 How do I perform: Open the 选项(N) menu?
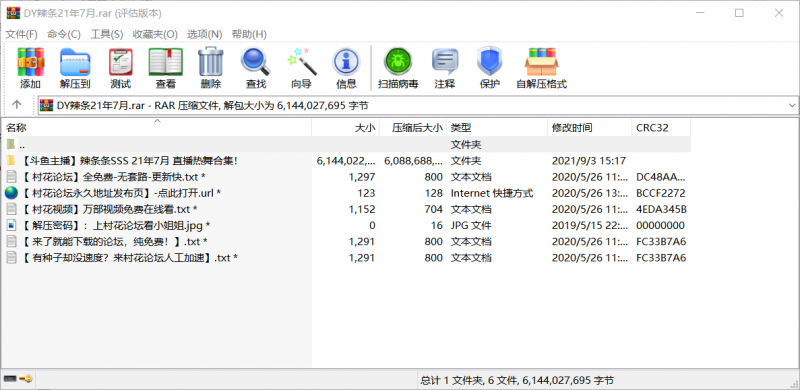tap(205, 34)
